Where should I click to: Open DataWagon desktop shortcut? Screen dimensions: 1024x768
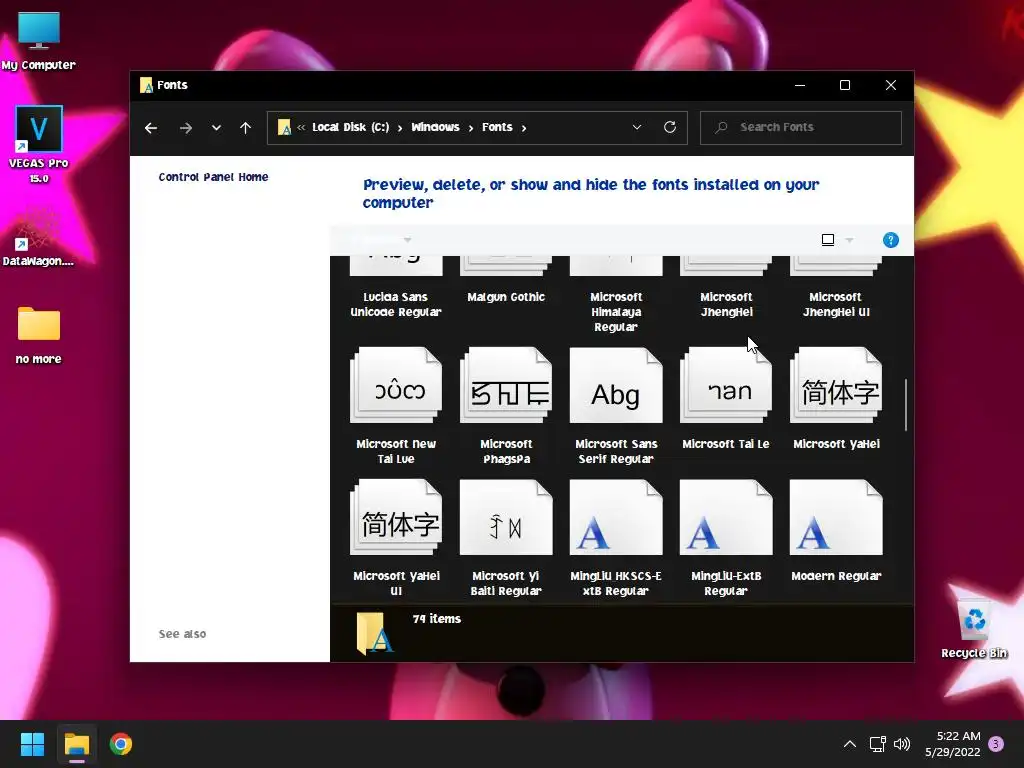tap(38, 238)
